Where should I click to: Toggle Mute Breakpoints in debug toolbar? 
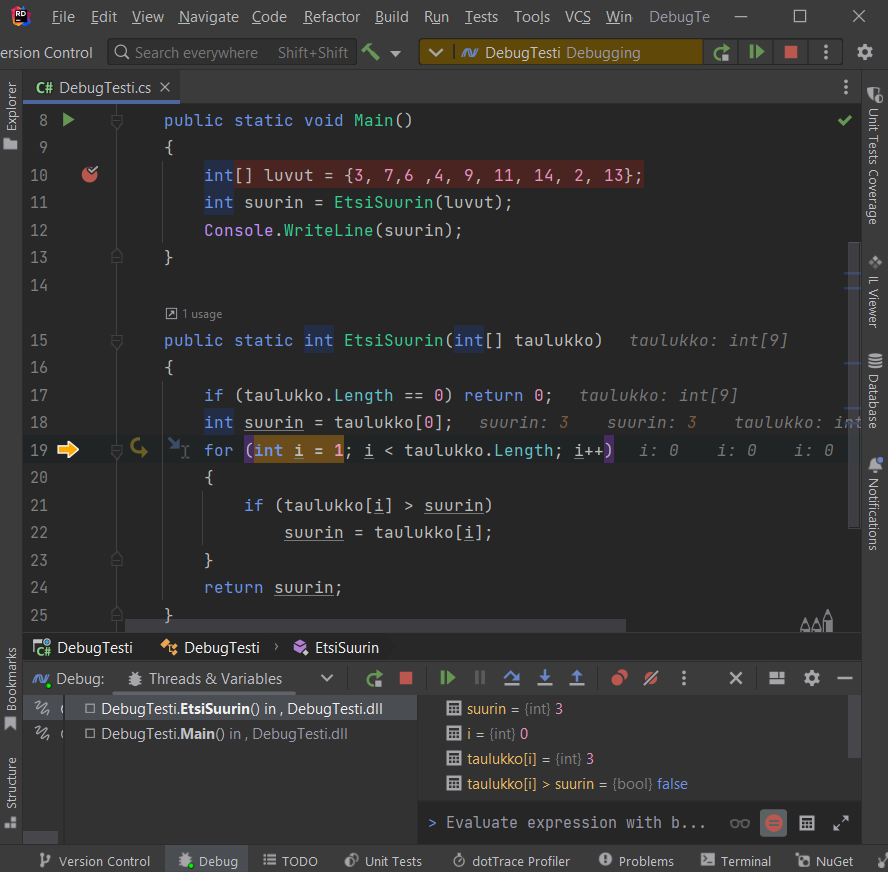coord(651,678)
